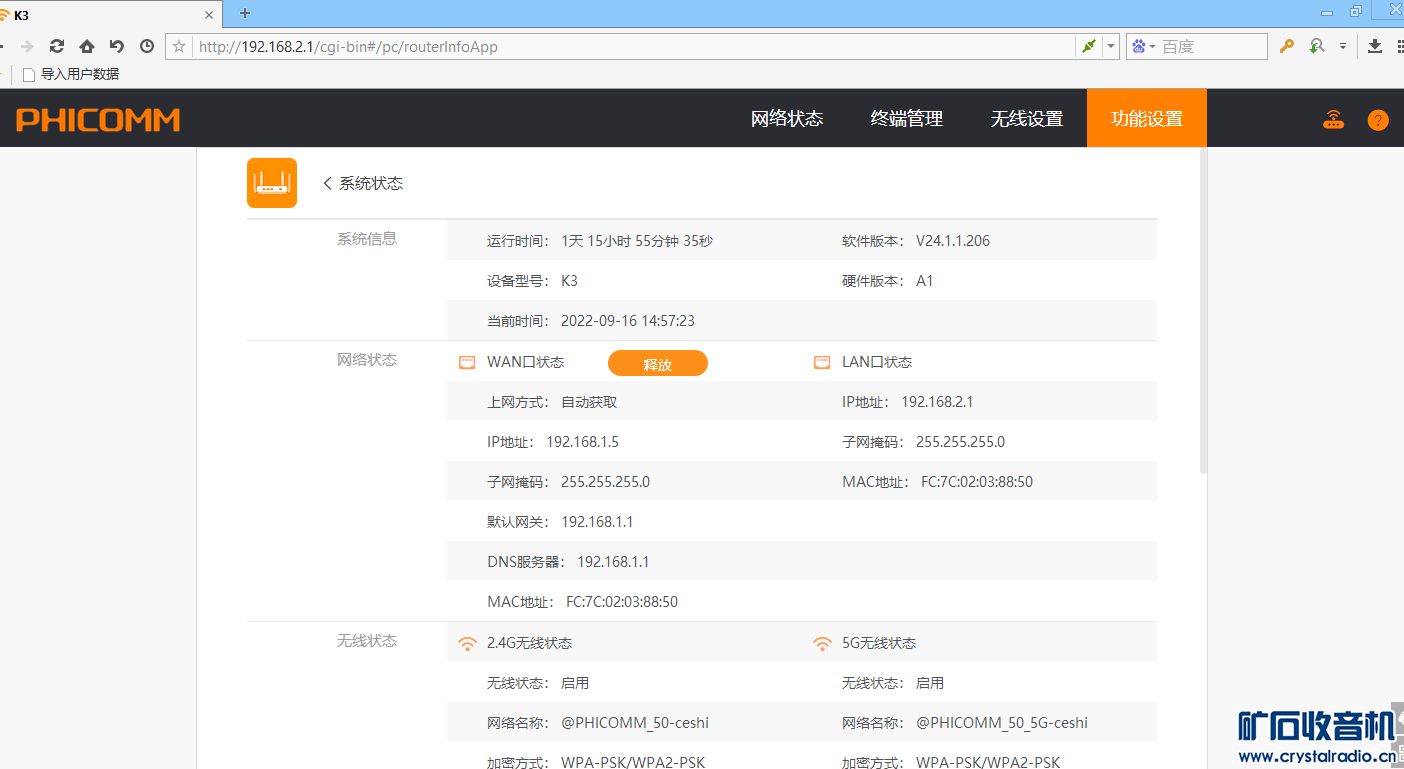Screen dimensions: 1404x769
Task: Go to browser home page icon
Action: point(87,46)
